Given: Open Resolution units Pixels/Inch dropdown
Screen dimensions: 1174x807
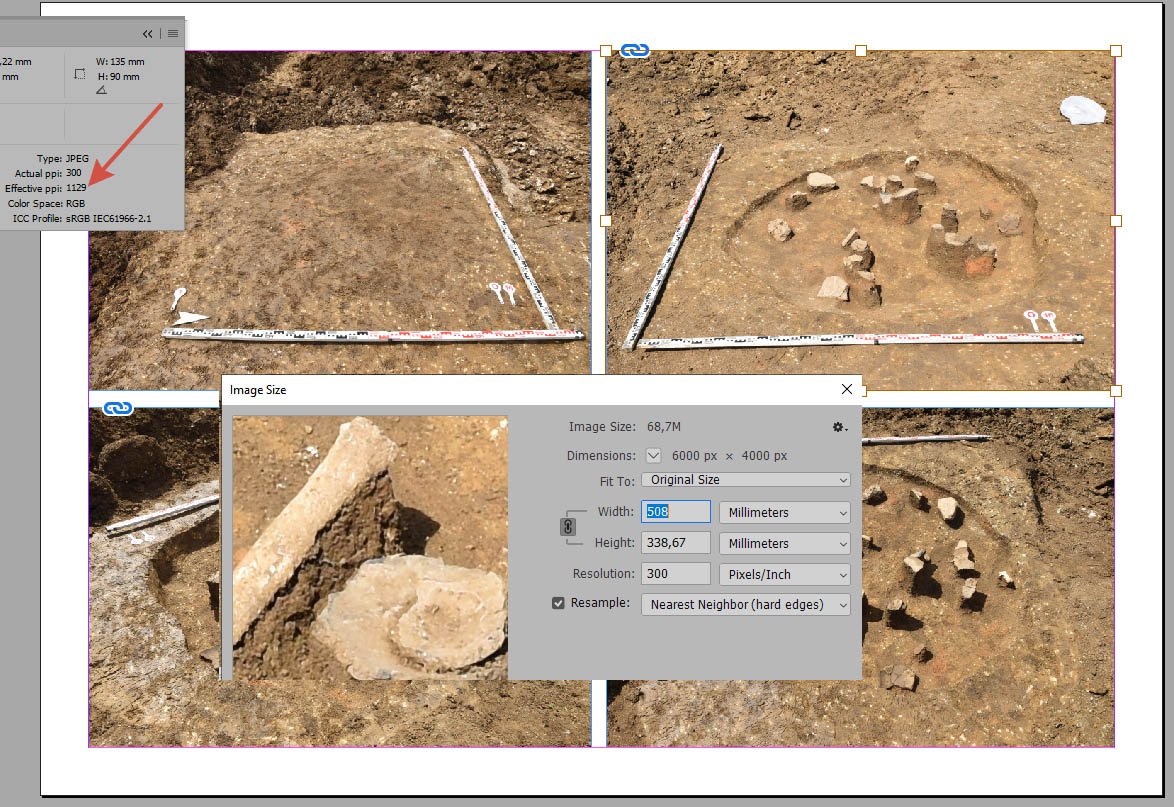Looking at the screenshot, I should pos(785,574).
